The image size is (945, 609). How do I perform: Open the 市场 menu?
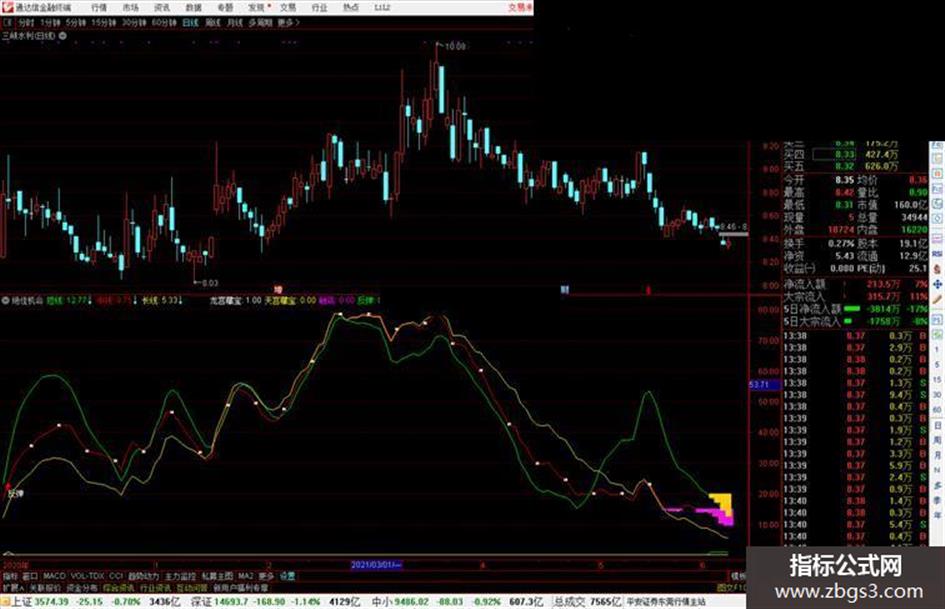pyautogui.click(x=130, y=7)
